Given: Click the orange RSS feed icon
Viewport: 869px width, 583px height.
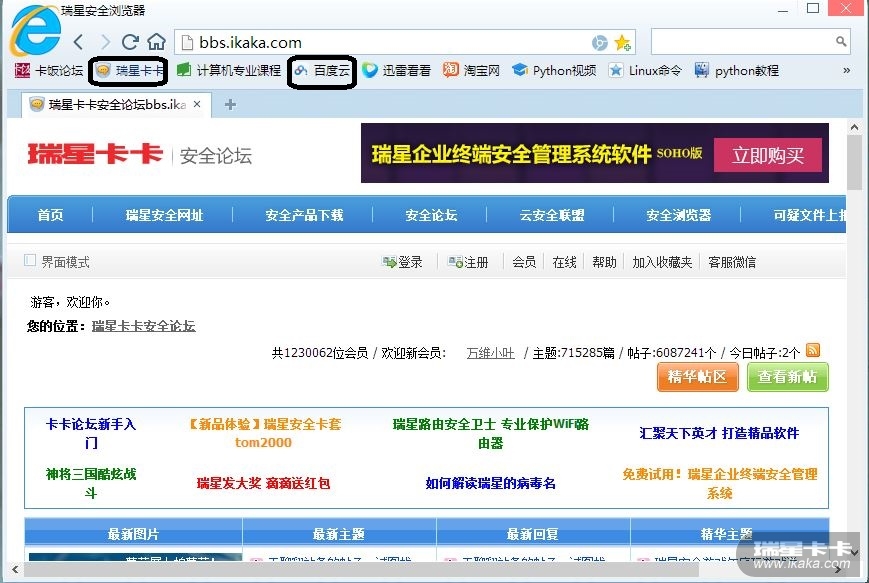Looking at the screenshot, I should (812, 350).
